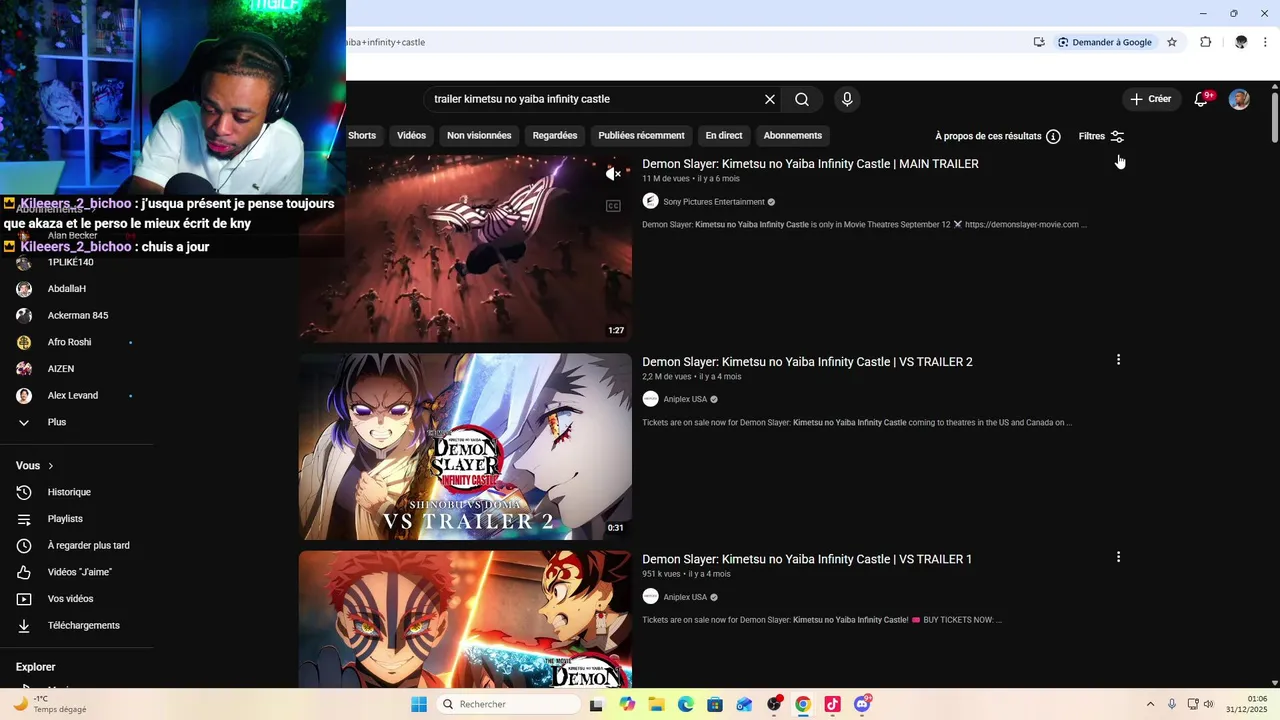The image size is (1280, 720).
Task: Open À regarder plus tard
Action: click(x=76, y=546)
